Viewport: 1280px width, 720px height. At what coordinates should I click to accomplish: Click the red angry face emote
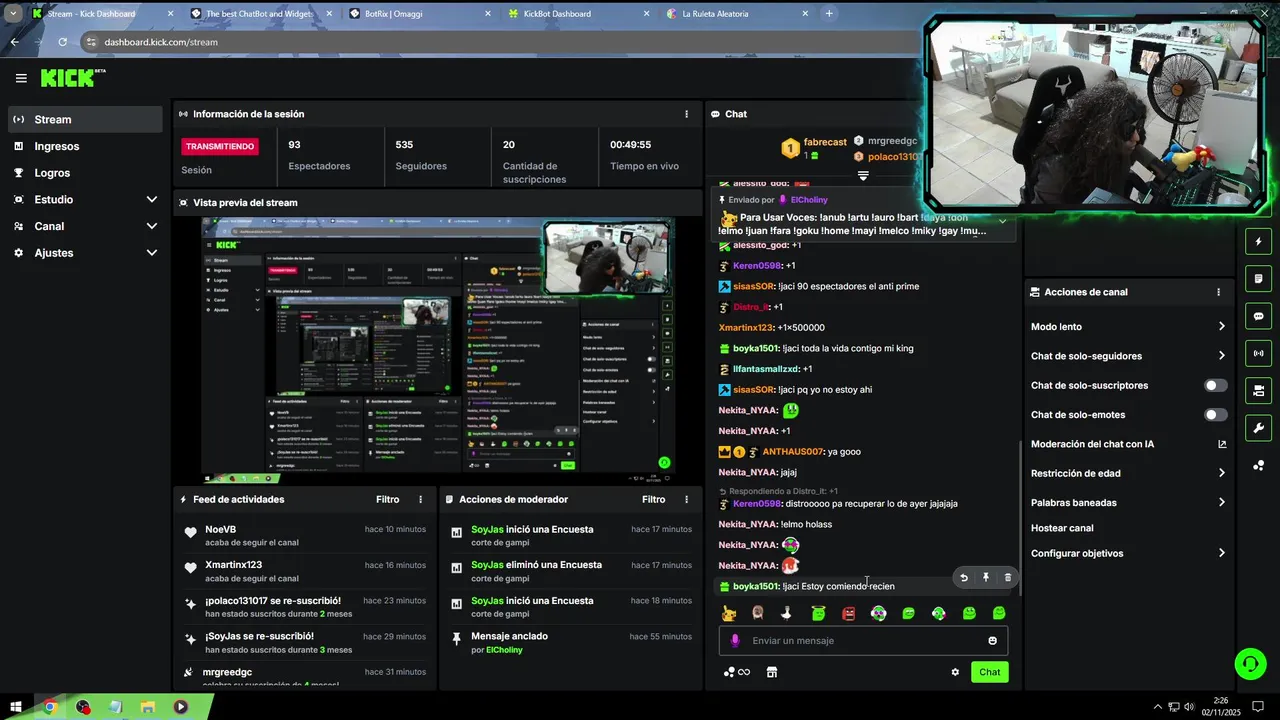pyautogui.click(x=849, y=613)
